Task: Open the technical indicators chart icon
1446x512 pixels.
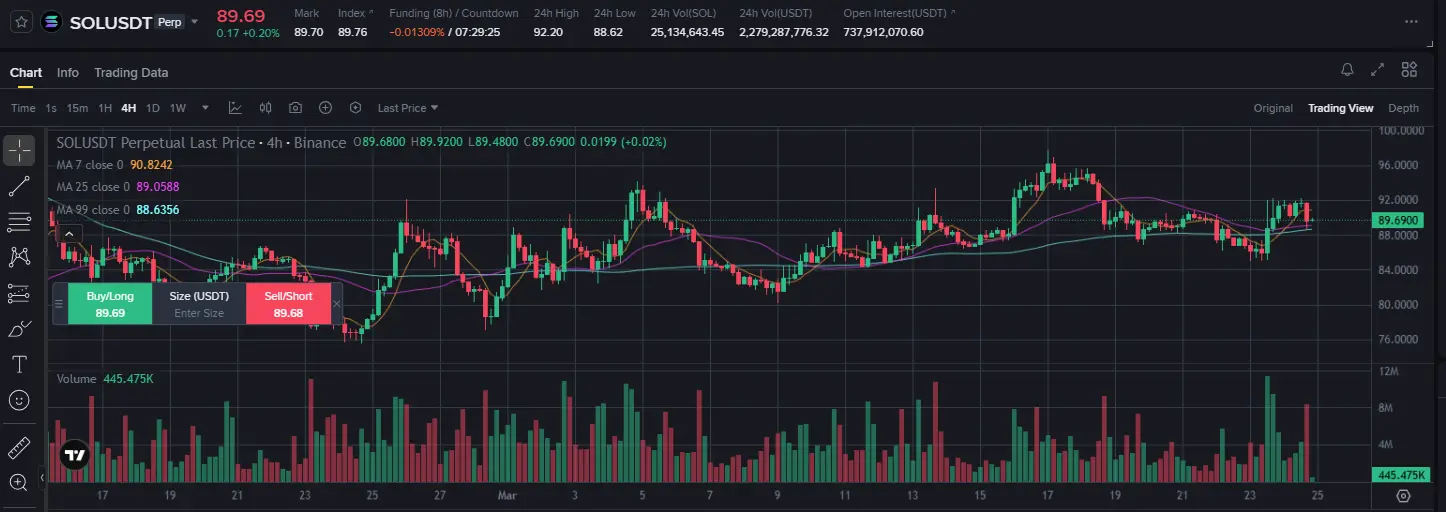Action: pyautogui.click(x=235, y=108)
